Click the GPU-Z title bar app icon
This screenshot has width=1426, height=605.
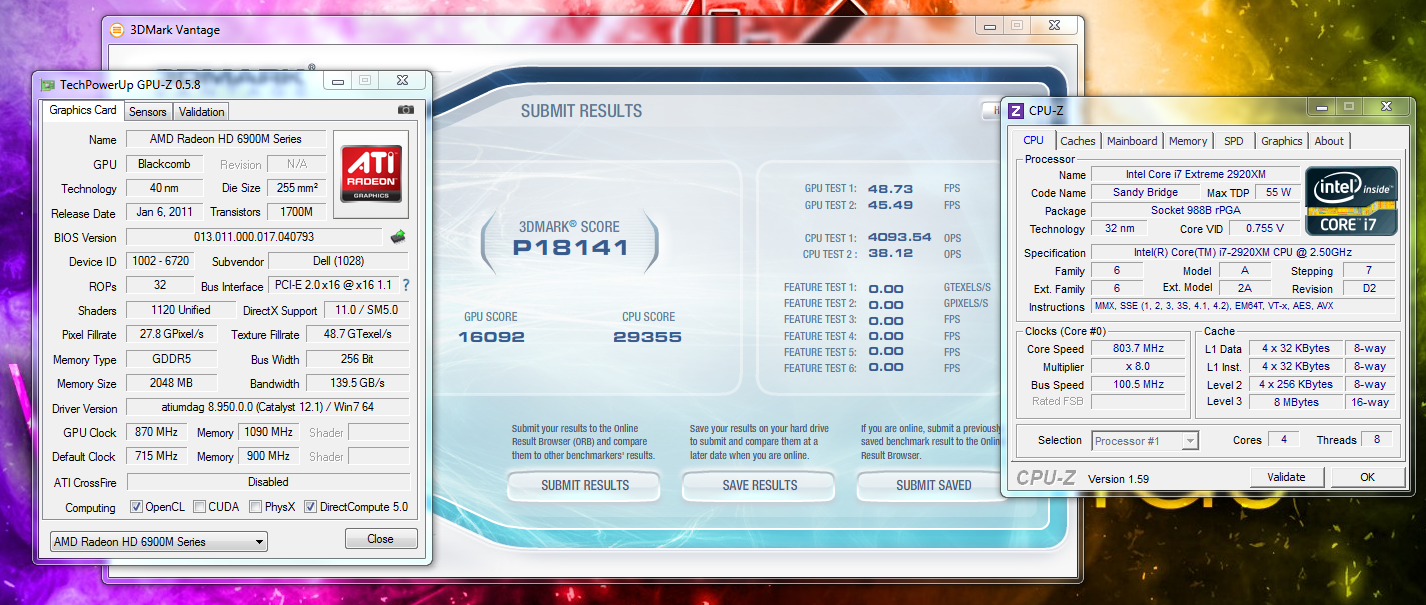coord(47,85)
